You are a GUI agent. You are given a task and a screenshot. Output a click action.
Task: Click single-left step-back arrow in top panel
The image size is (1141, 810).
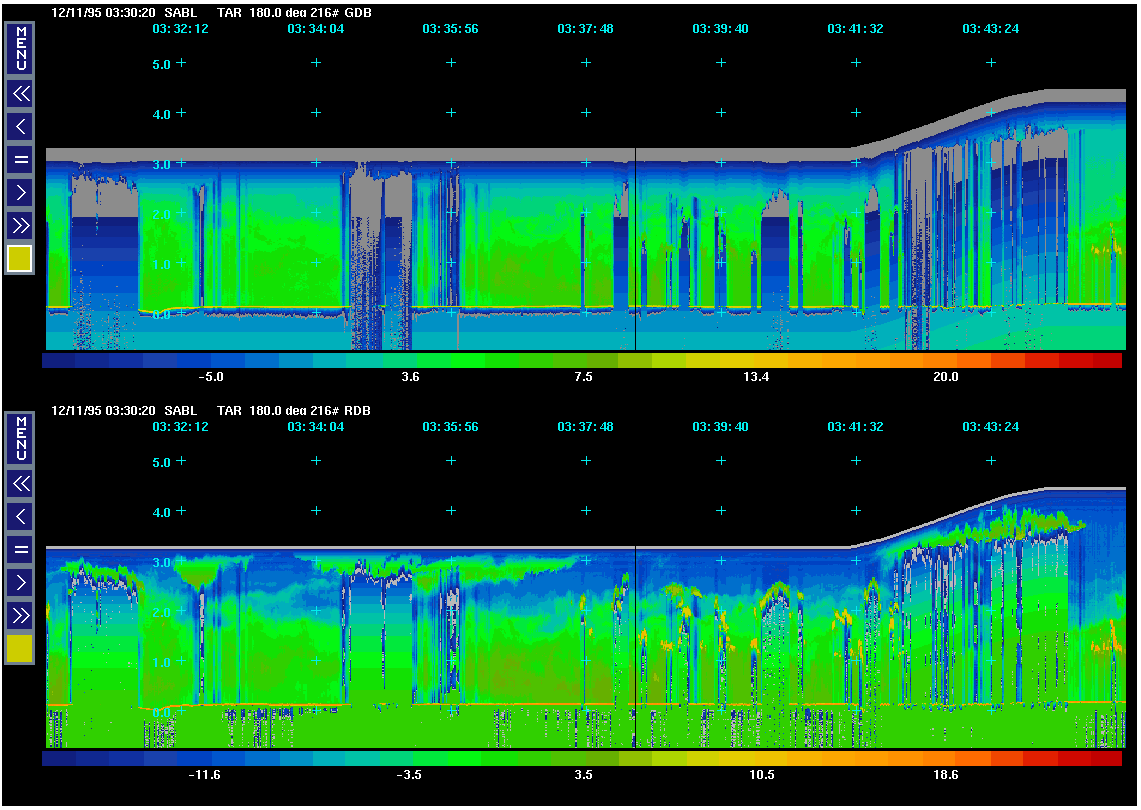pyautogui.click(x=20, y=126)
